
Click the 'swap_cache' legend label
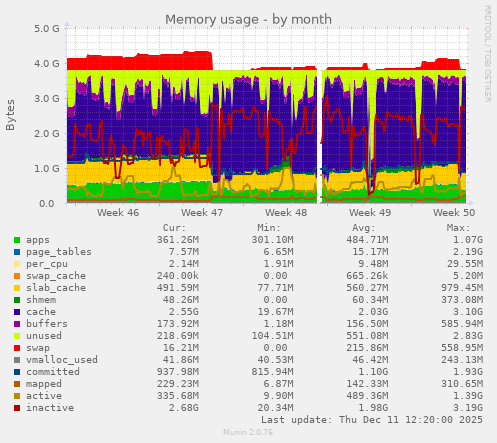56,276
